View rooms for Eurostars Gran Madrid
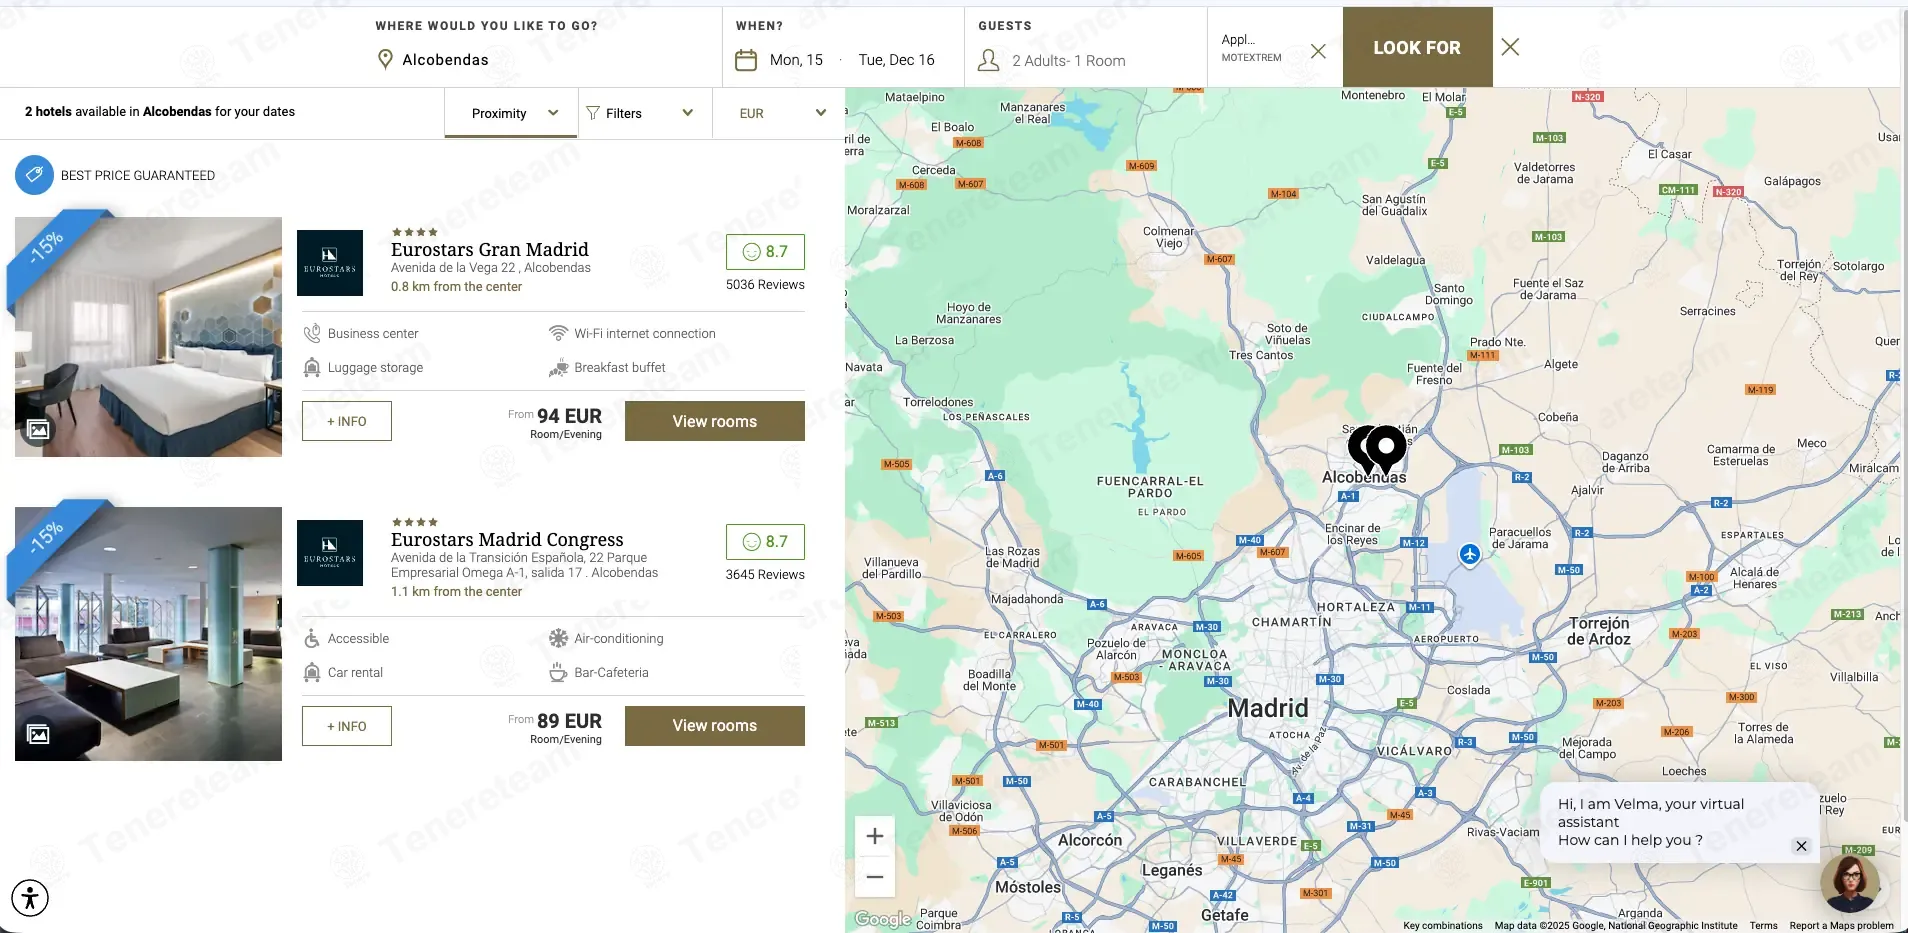Viewport: 1908px width, 933px height. point(715,421)
